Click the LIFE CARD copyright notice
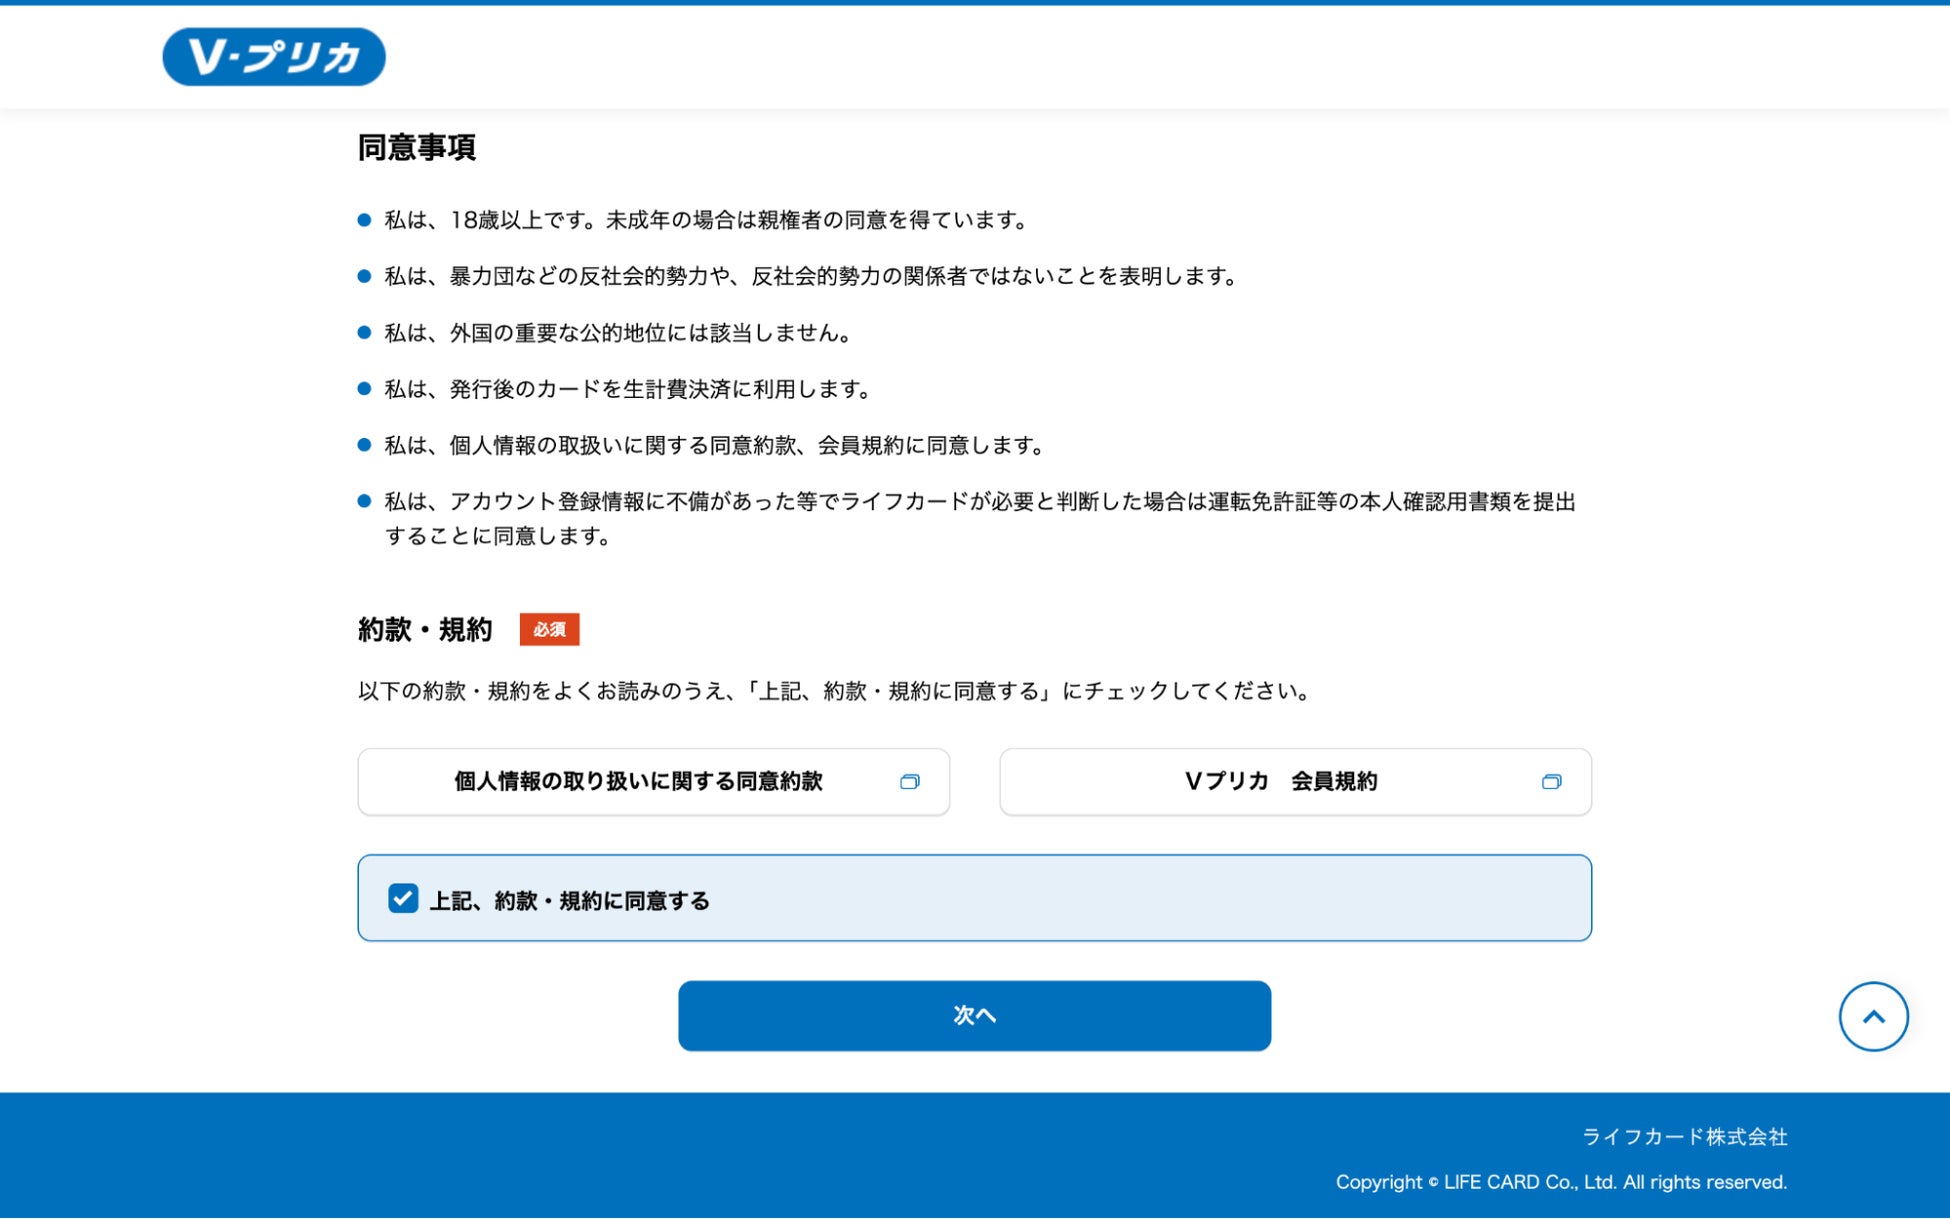The image size is (1950, 1219). coord(1560,1182)
